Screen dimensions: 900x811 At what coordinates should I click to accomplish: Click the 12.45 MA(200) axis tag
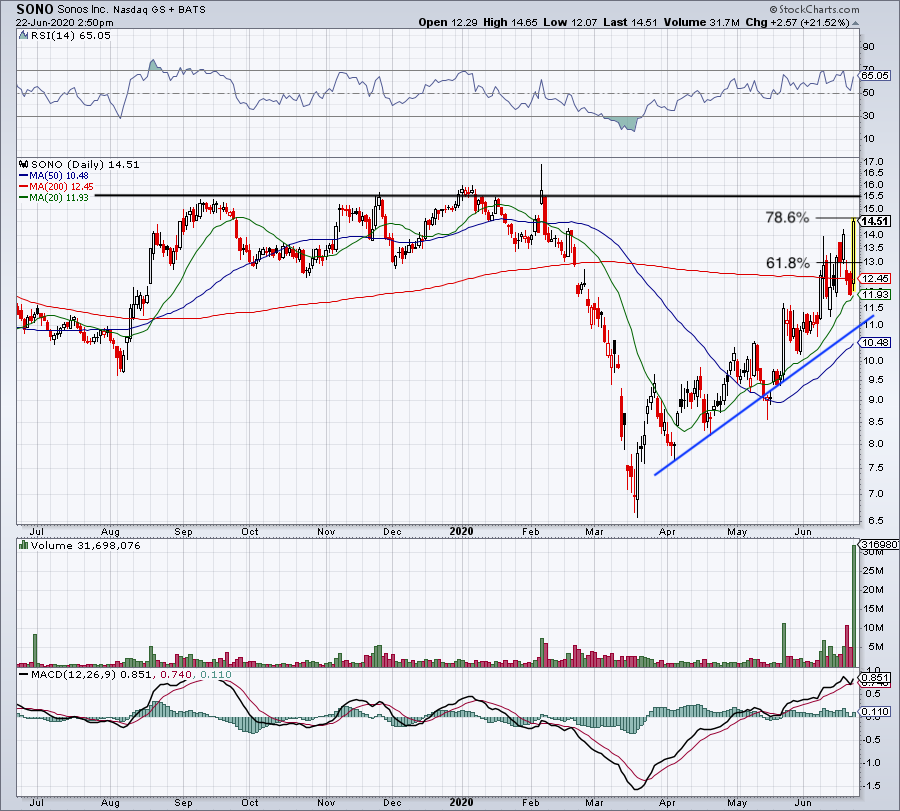pyautogui.click(x=875, y=278)
